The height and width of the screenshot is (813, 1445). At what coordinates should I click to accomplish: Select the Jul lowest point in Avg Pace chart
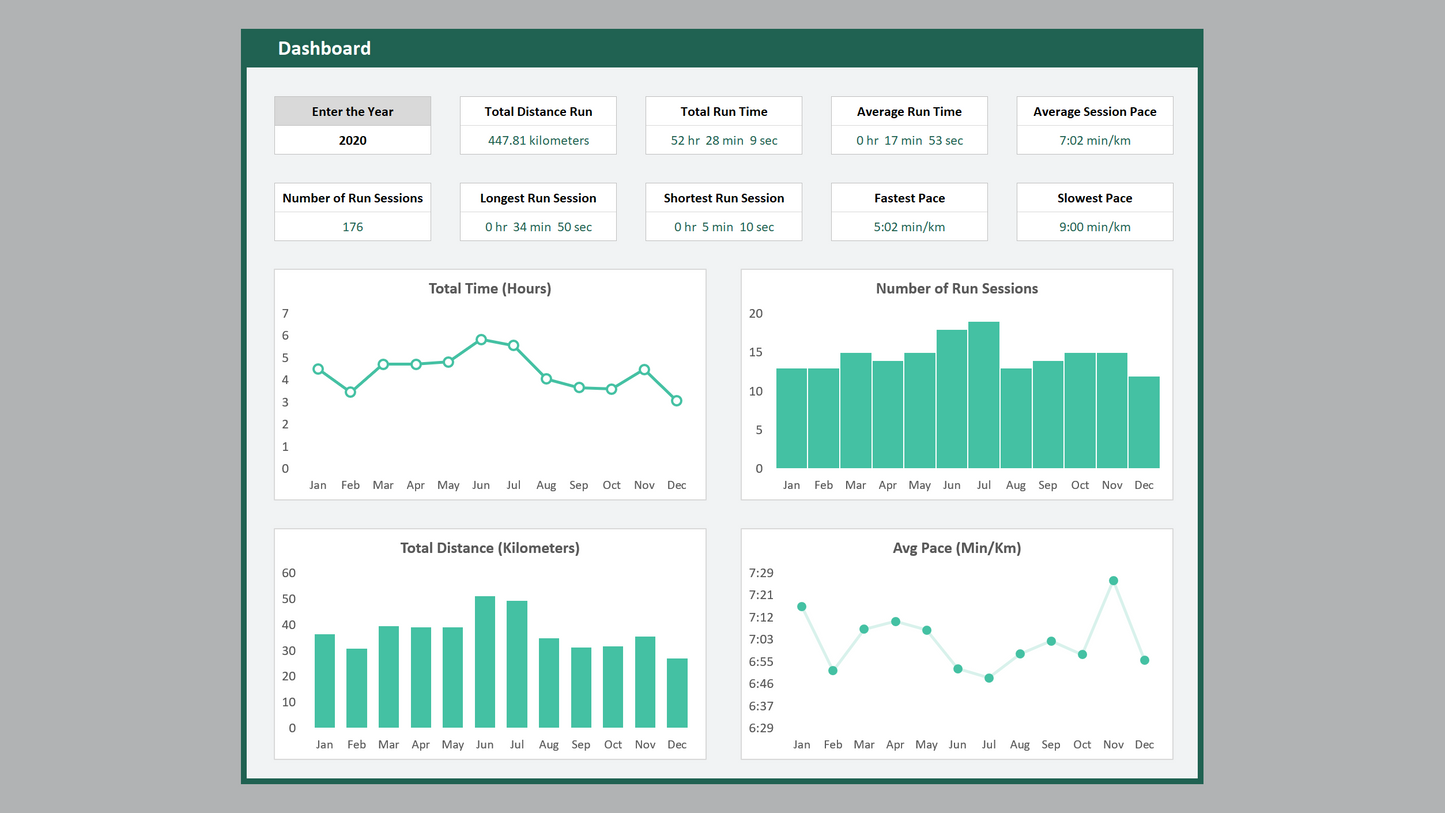pyautogui.click(x=989, y=678)
